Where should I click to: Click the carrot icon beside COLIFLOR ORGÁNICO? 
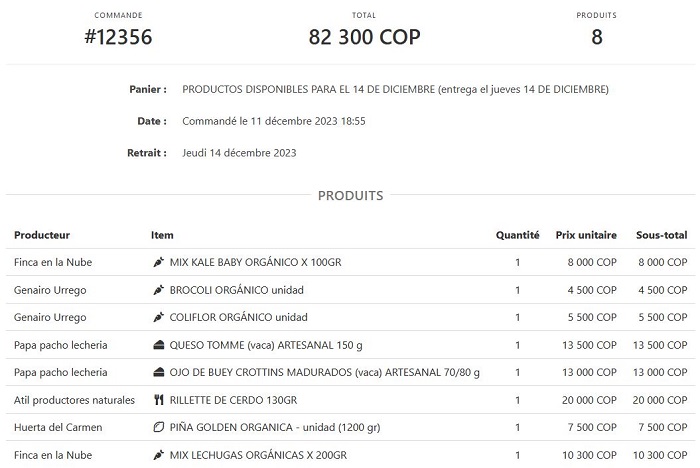(158, 317)
